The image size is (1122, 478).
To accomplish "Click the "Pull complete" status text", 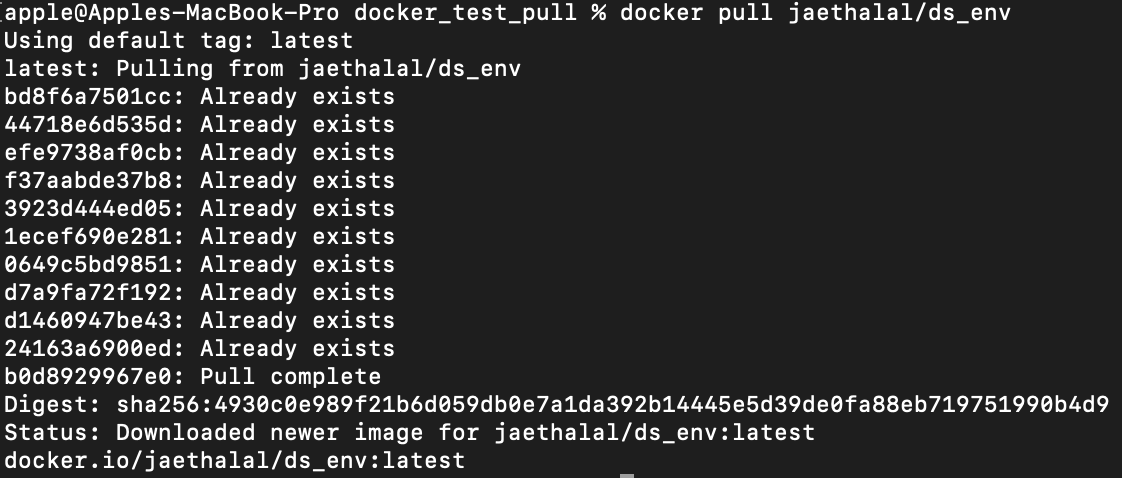I will coord(290,377).
